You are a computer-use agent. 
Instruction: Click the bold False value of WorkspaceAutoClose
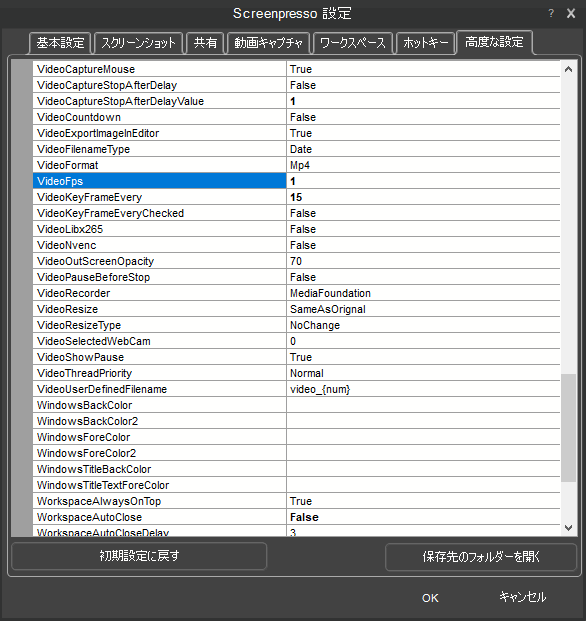coord(423,517)
